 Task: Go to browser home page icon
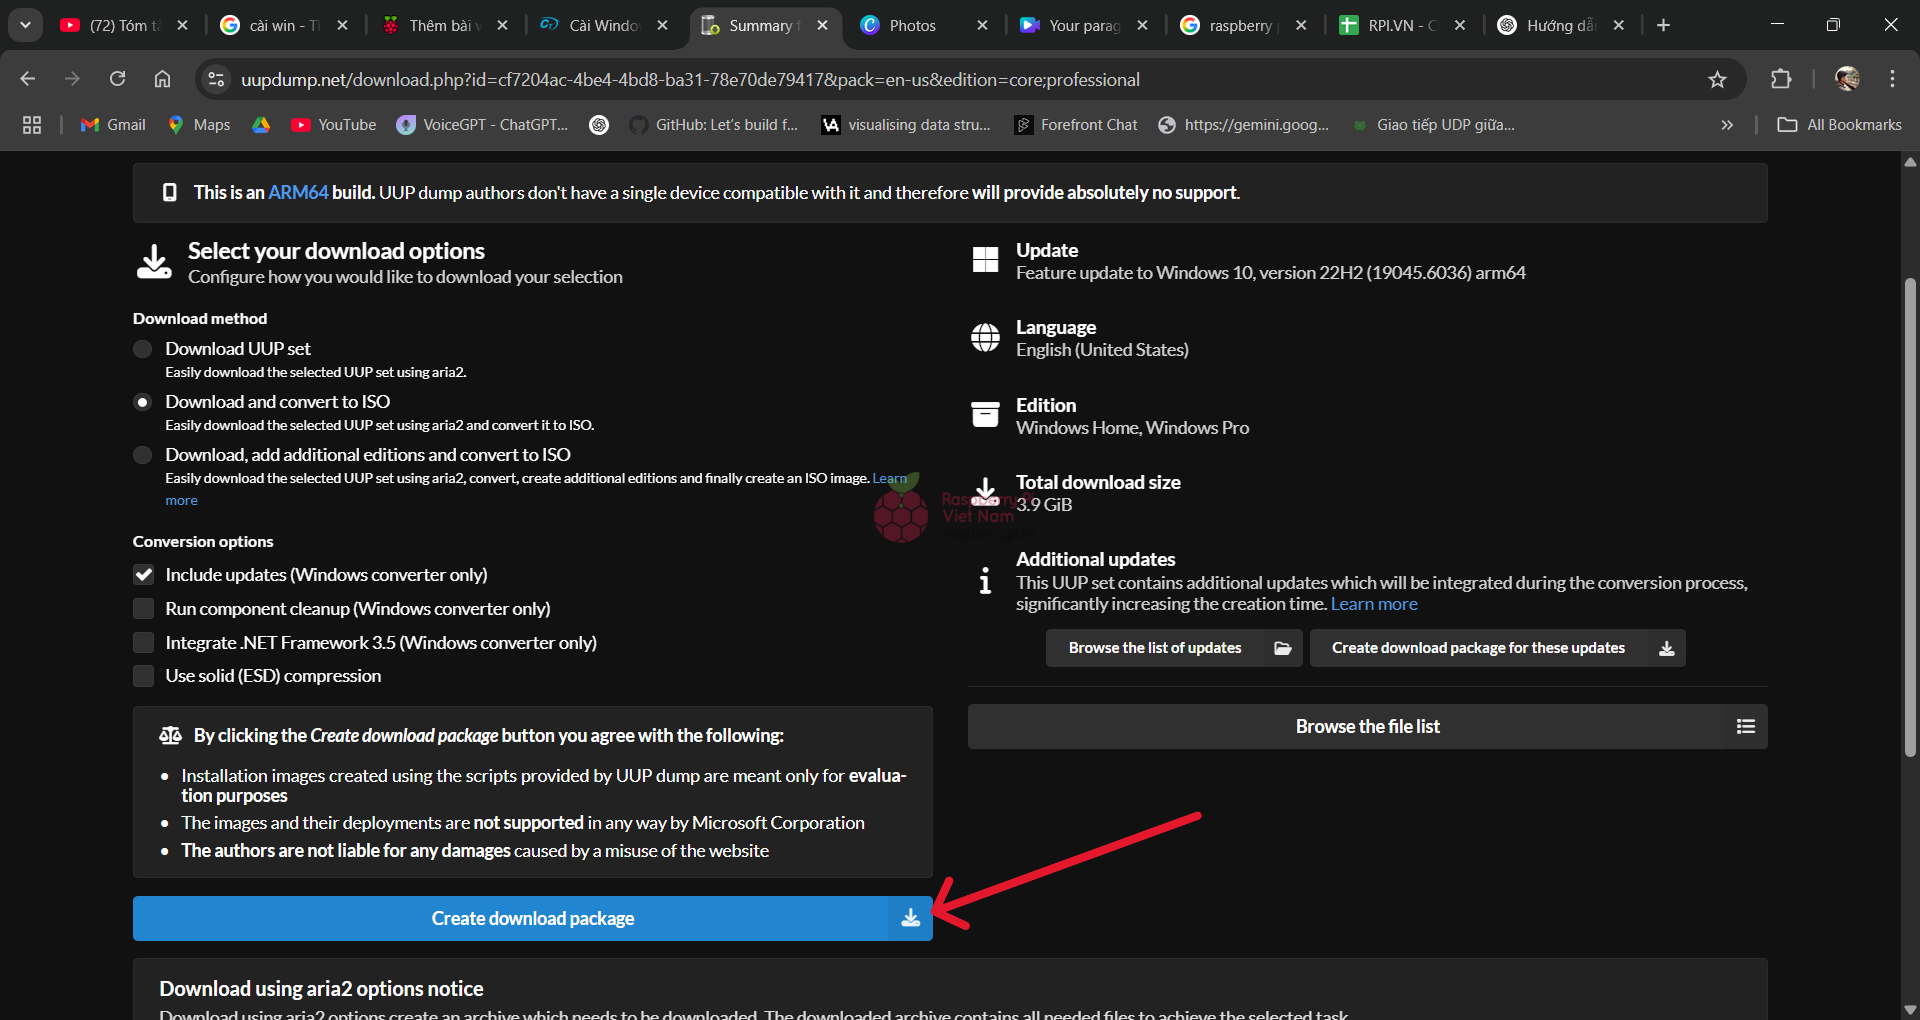coord(162,79)
